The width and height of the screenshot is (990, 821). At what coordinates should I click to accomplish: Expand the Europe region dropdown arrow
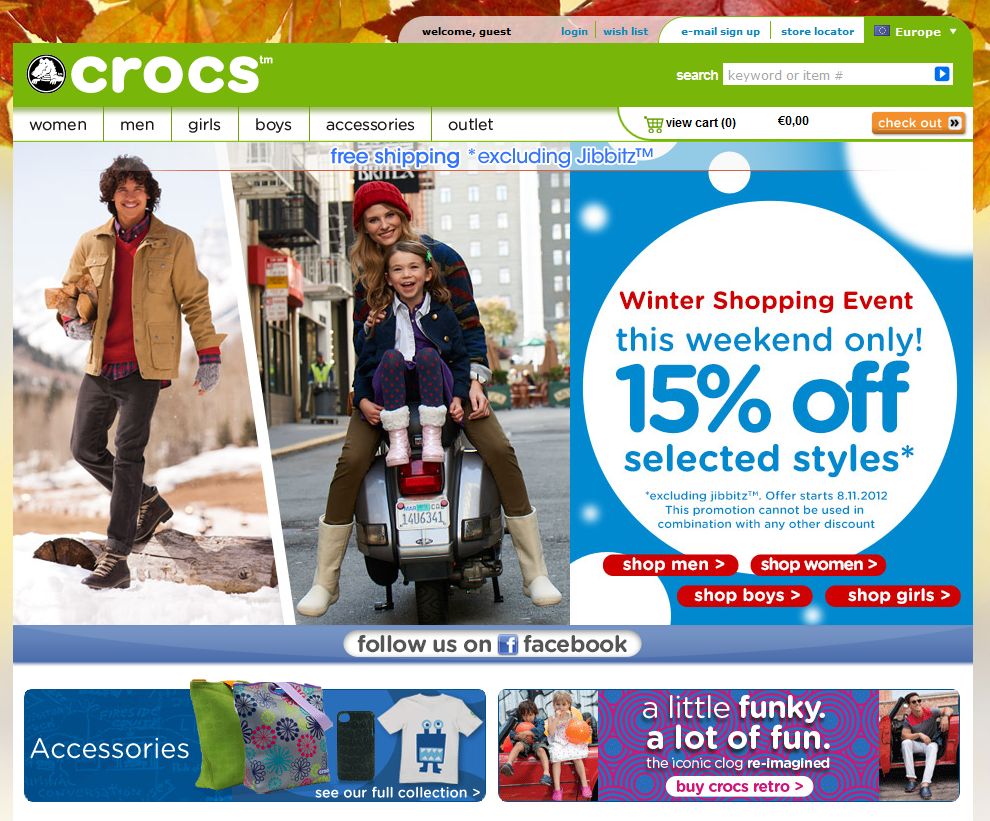pos(953,31)
